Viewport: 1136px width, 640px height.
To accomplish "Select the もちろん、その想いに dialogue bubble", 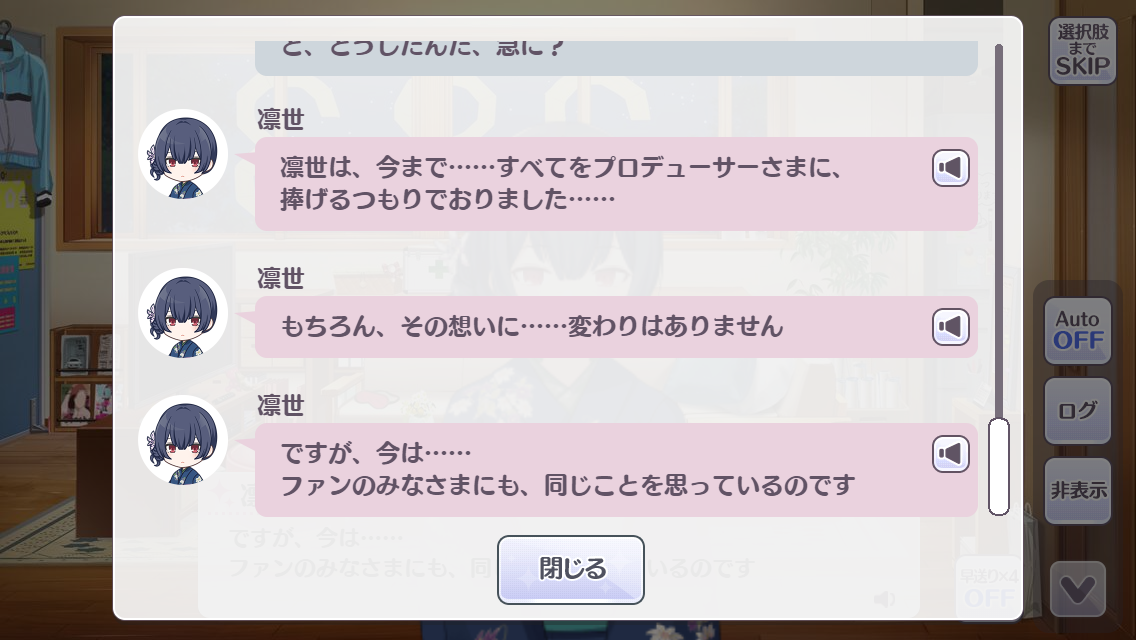I will (x=617, y=327).
